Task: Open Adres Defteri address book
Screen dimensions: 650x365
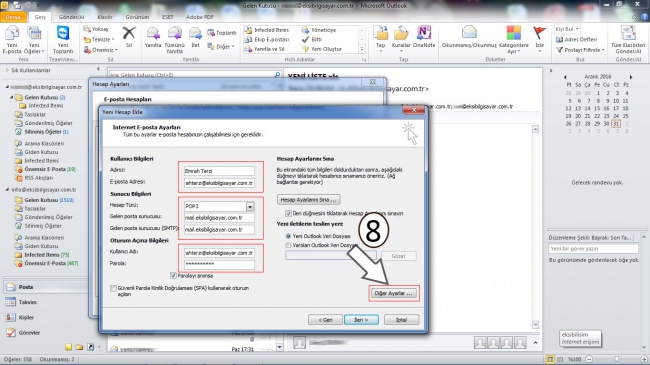Action: [576, 39]
